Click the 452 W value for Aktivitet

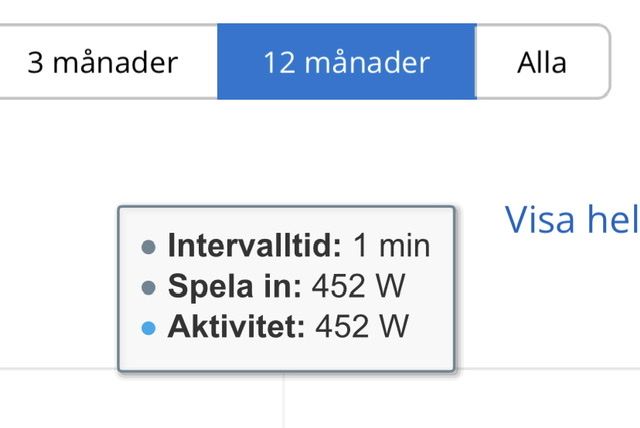[362, 327]
